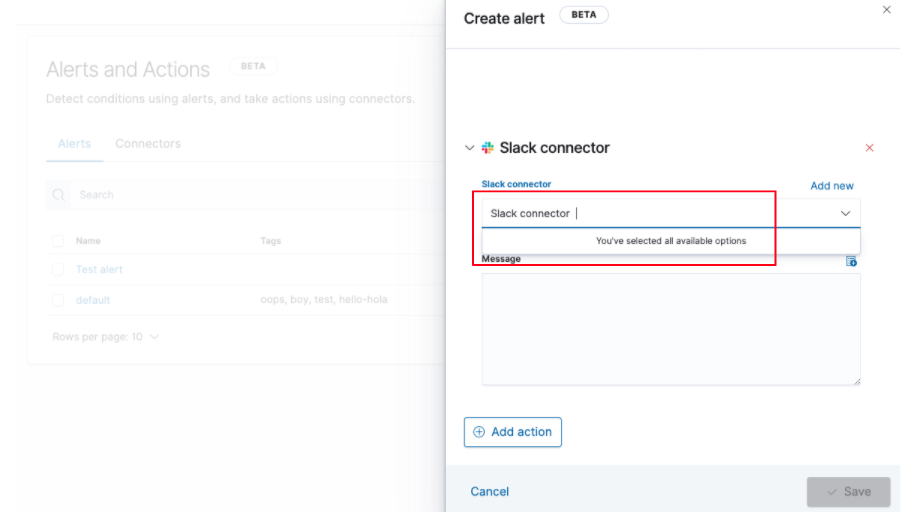Click the Slack logo icon
Screen dimensions: 914x512
click(487, 148)
